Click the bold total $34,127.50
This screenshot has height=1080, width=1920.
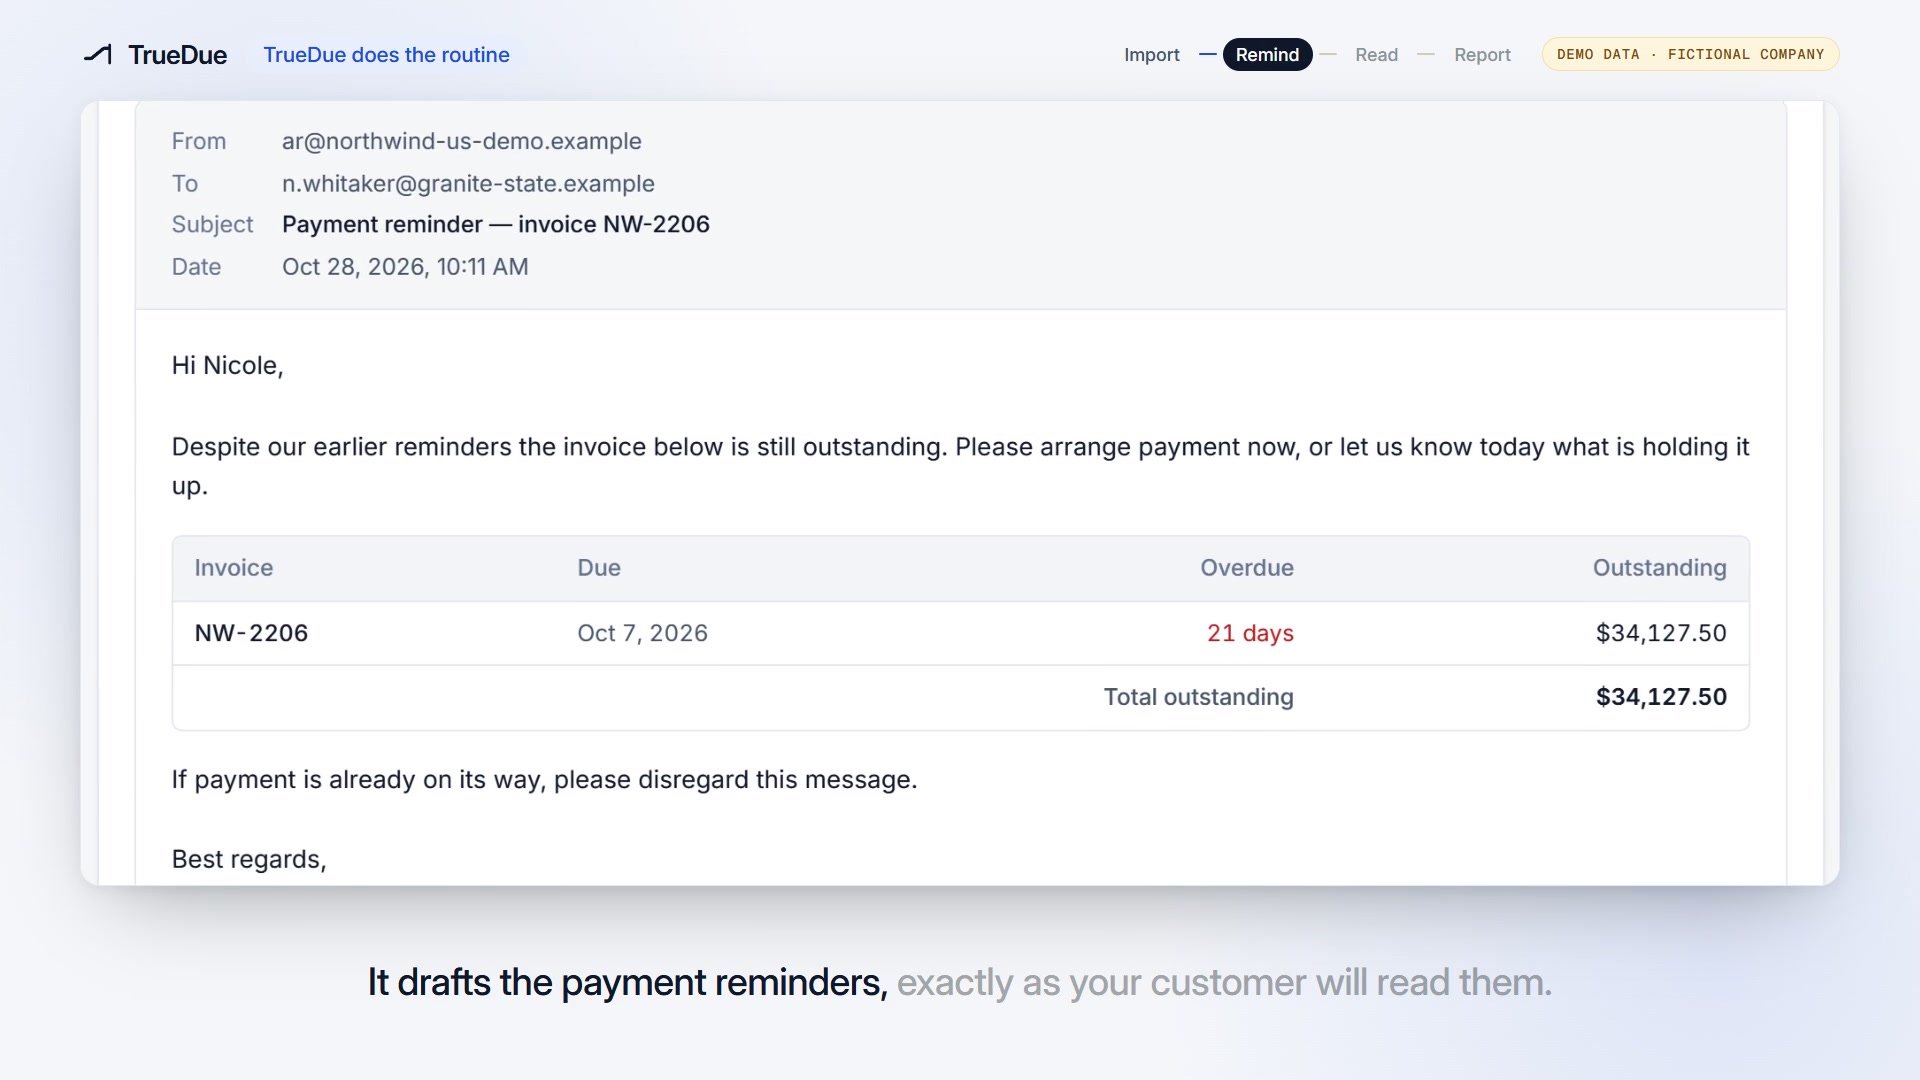(1661, 697)
